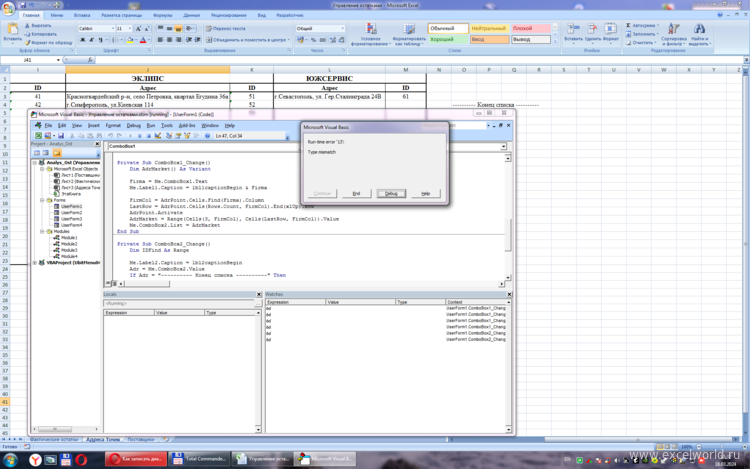Screen dimensions: 750x469
Task: Click the Design Mode icon in VBA toolbar
Action: click(x=157, y=136)
